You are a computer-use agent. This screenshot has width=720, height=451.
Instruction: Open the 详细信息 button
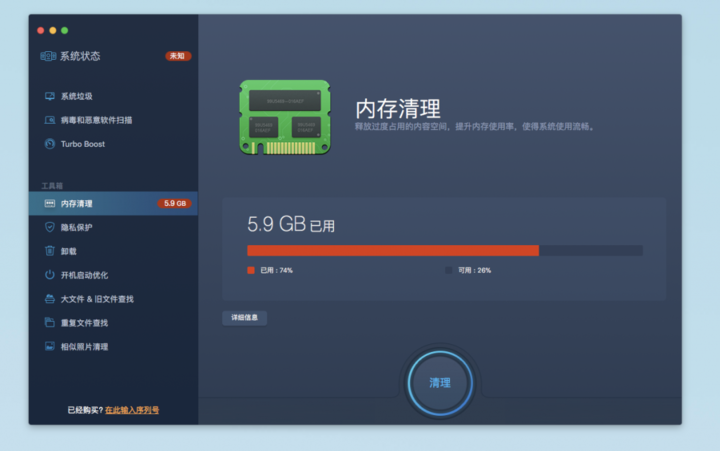(244, 318)
